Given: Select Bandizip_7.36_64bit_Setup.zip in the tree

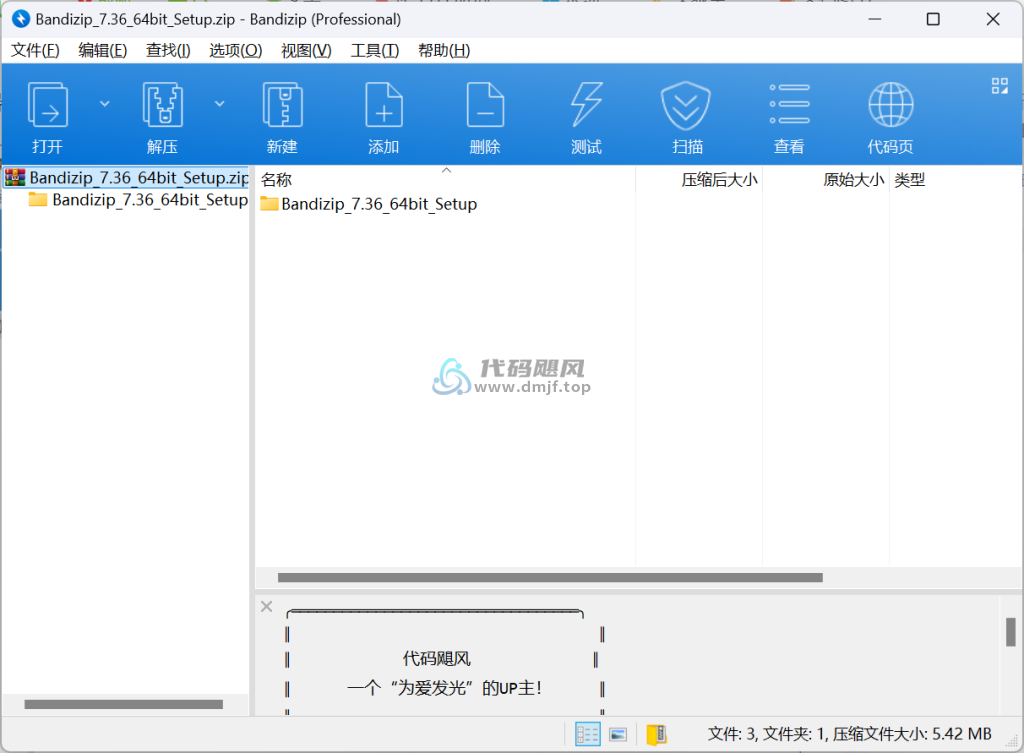Looking at the screenshot, I should coord(127,178).
